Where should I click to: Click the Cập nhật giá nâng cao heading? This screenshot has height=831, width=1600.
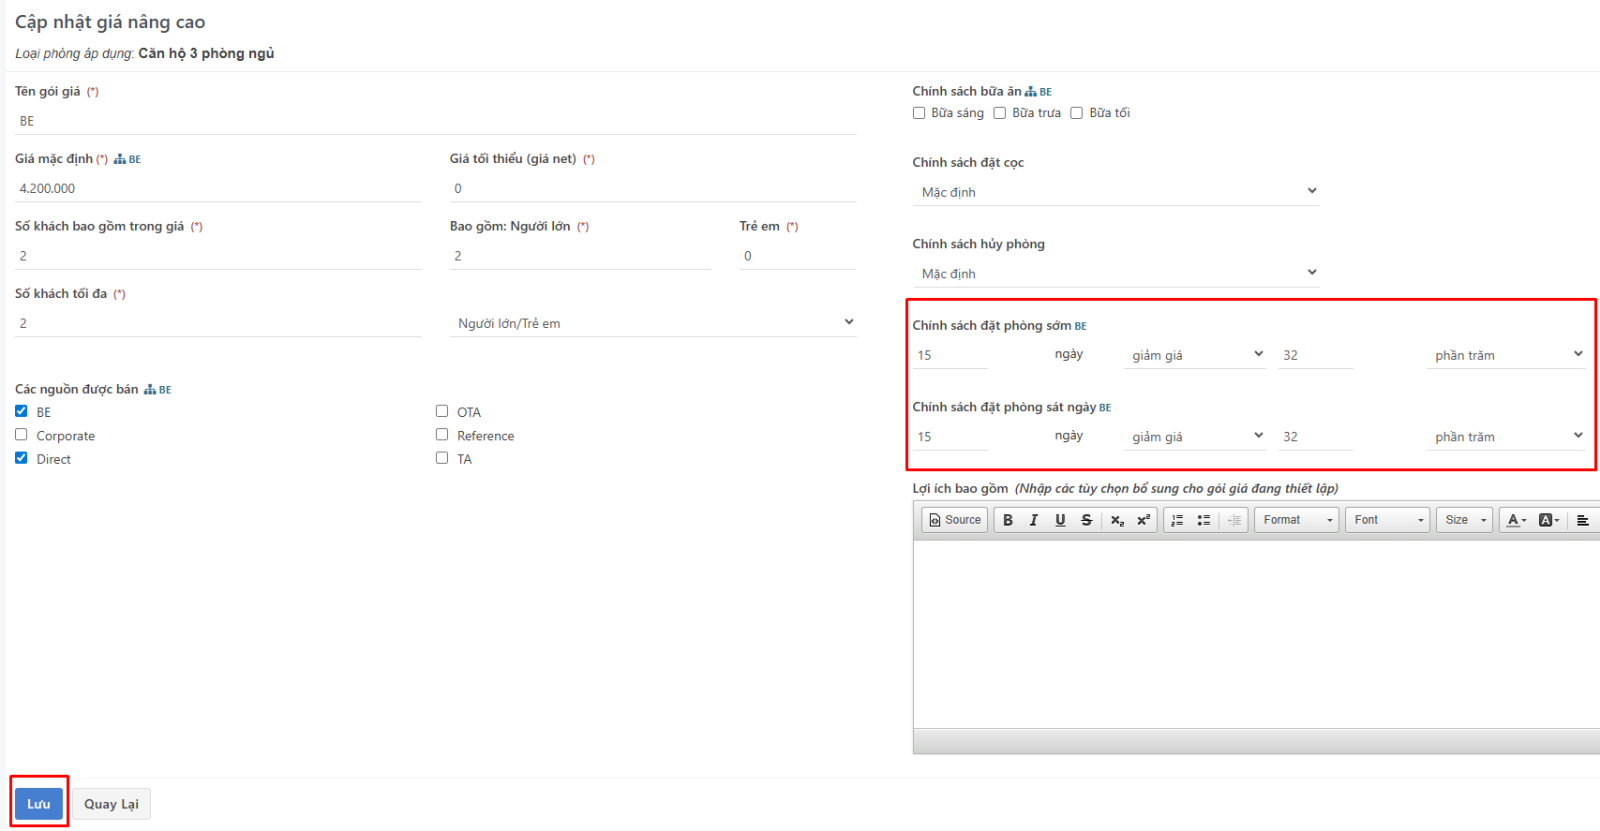(110, 22)
